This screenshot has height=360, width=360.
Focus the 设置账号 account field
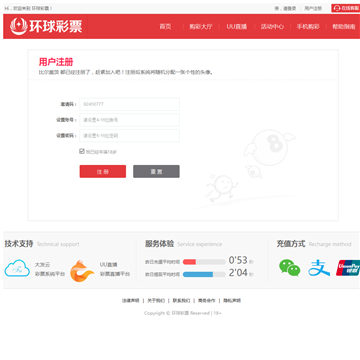click(x=129, y=120)
